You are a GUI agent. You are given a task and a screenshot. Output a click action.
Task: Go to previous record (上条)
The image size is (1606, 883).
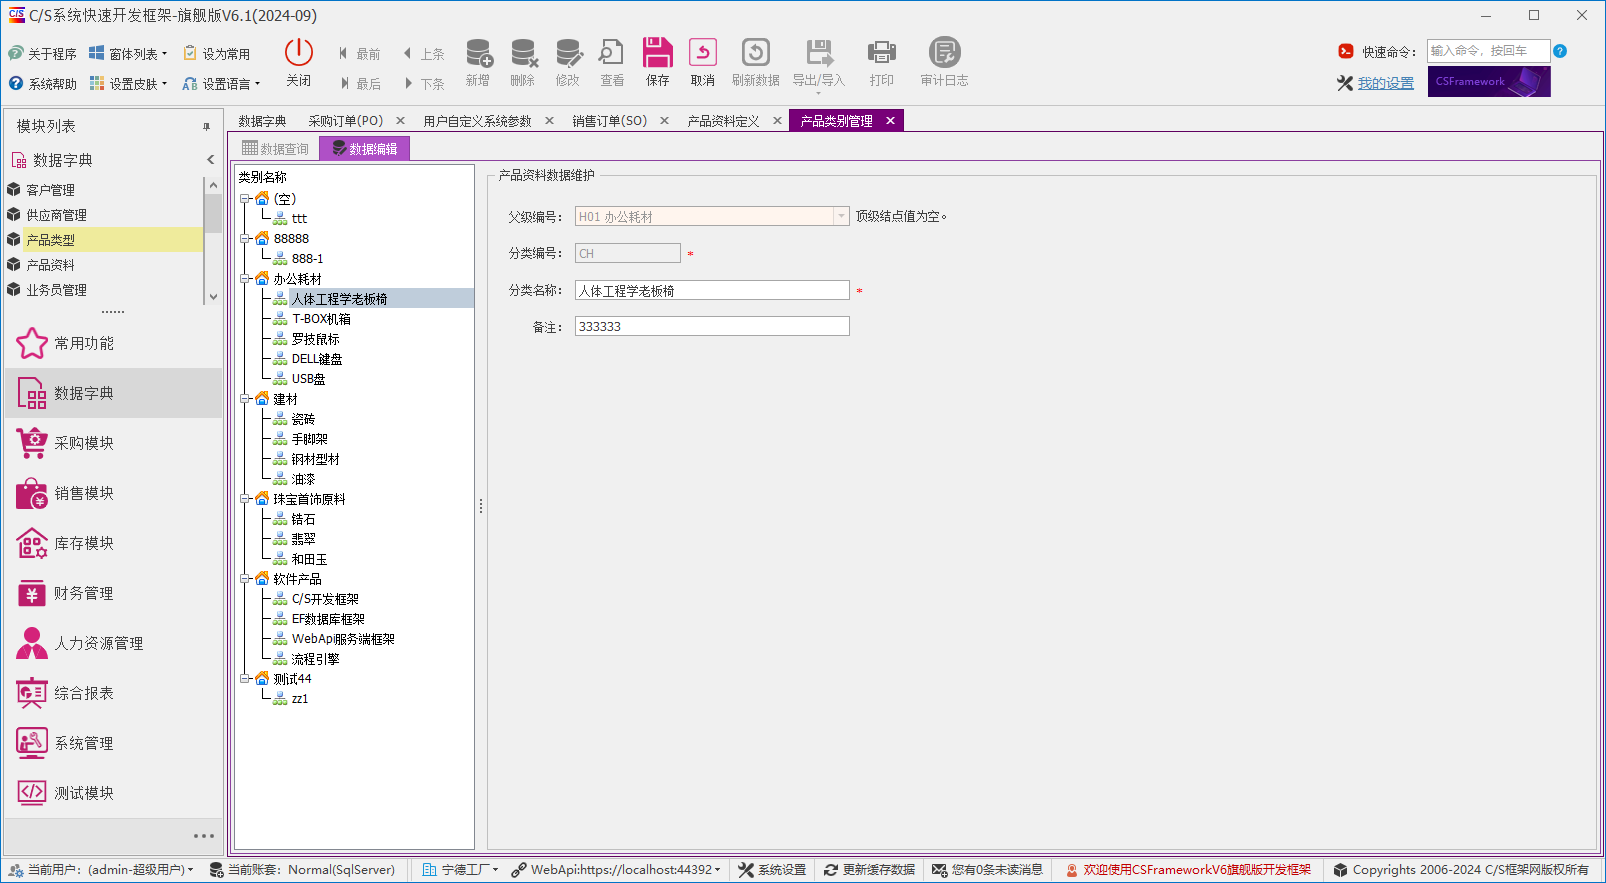[424, 54]
